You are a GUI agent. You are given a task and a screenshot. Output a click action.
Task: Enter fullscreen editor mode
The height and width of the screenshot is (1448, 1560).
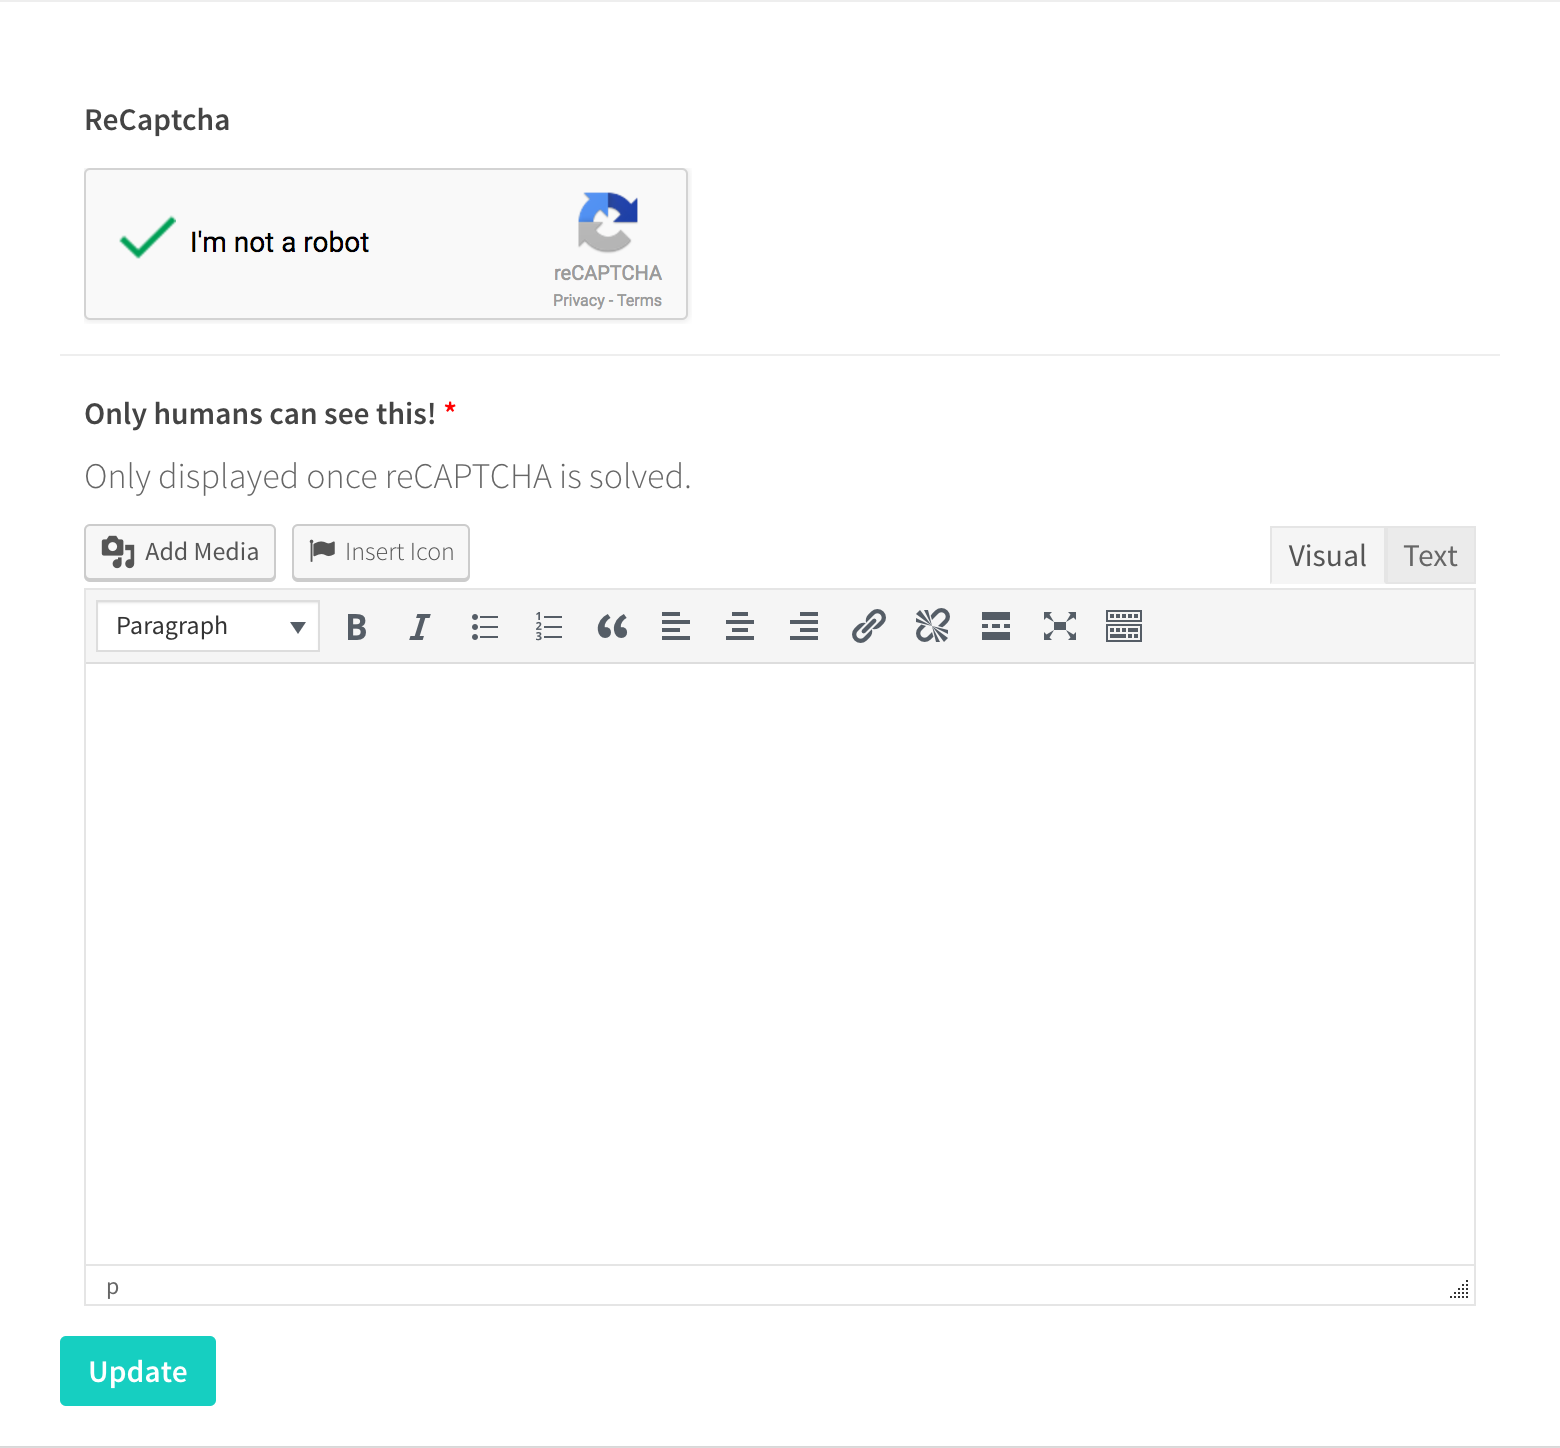pyautogui.click(x=1060, y=627)
